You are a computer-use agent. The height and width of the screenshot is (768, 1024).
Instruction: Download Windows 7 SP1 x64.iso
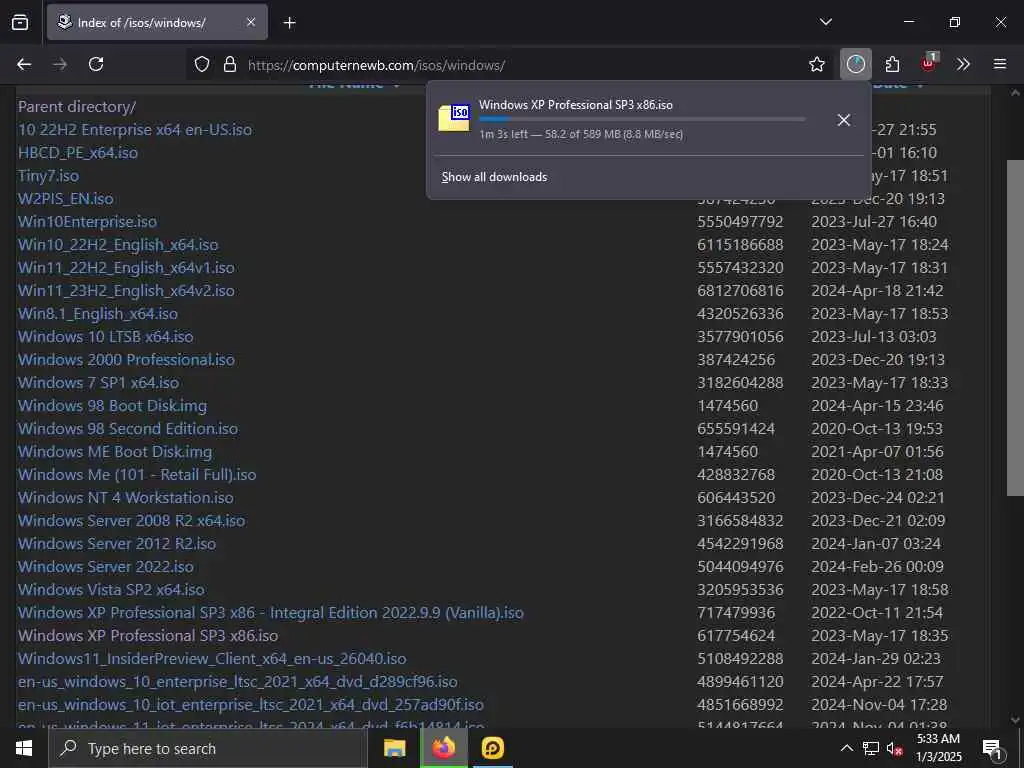(x=99, y=383)
